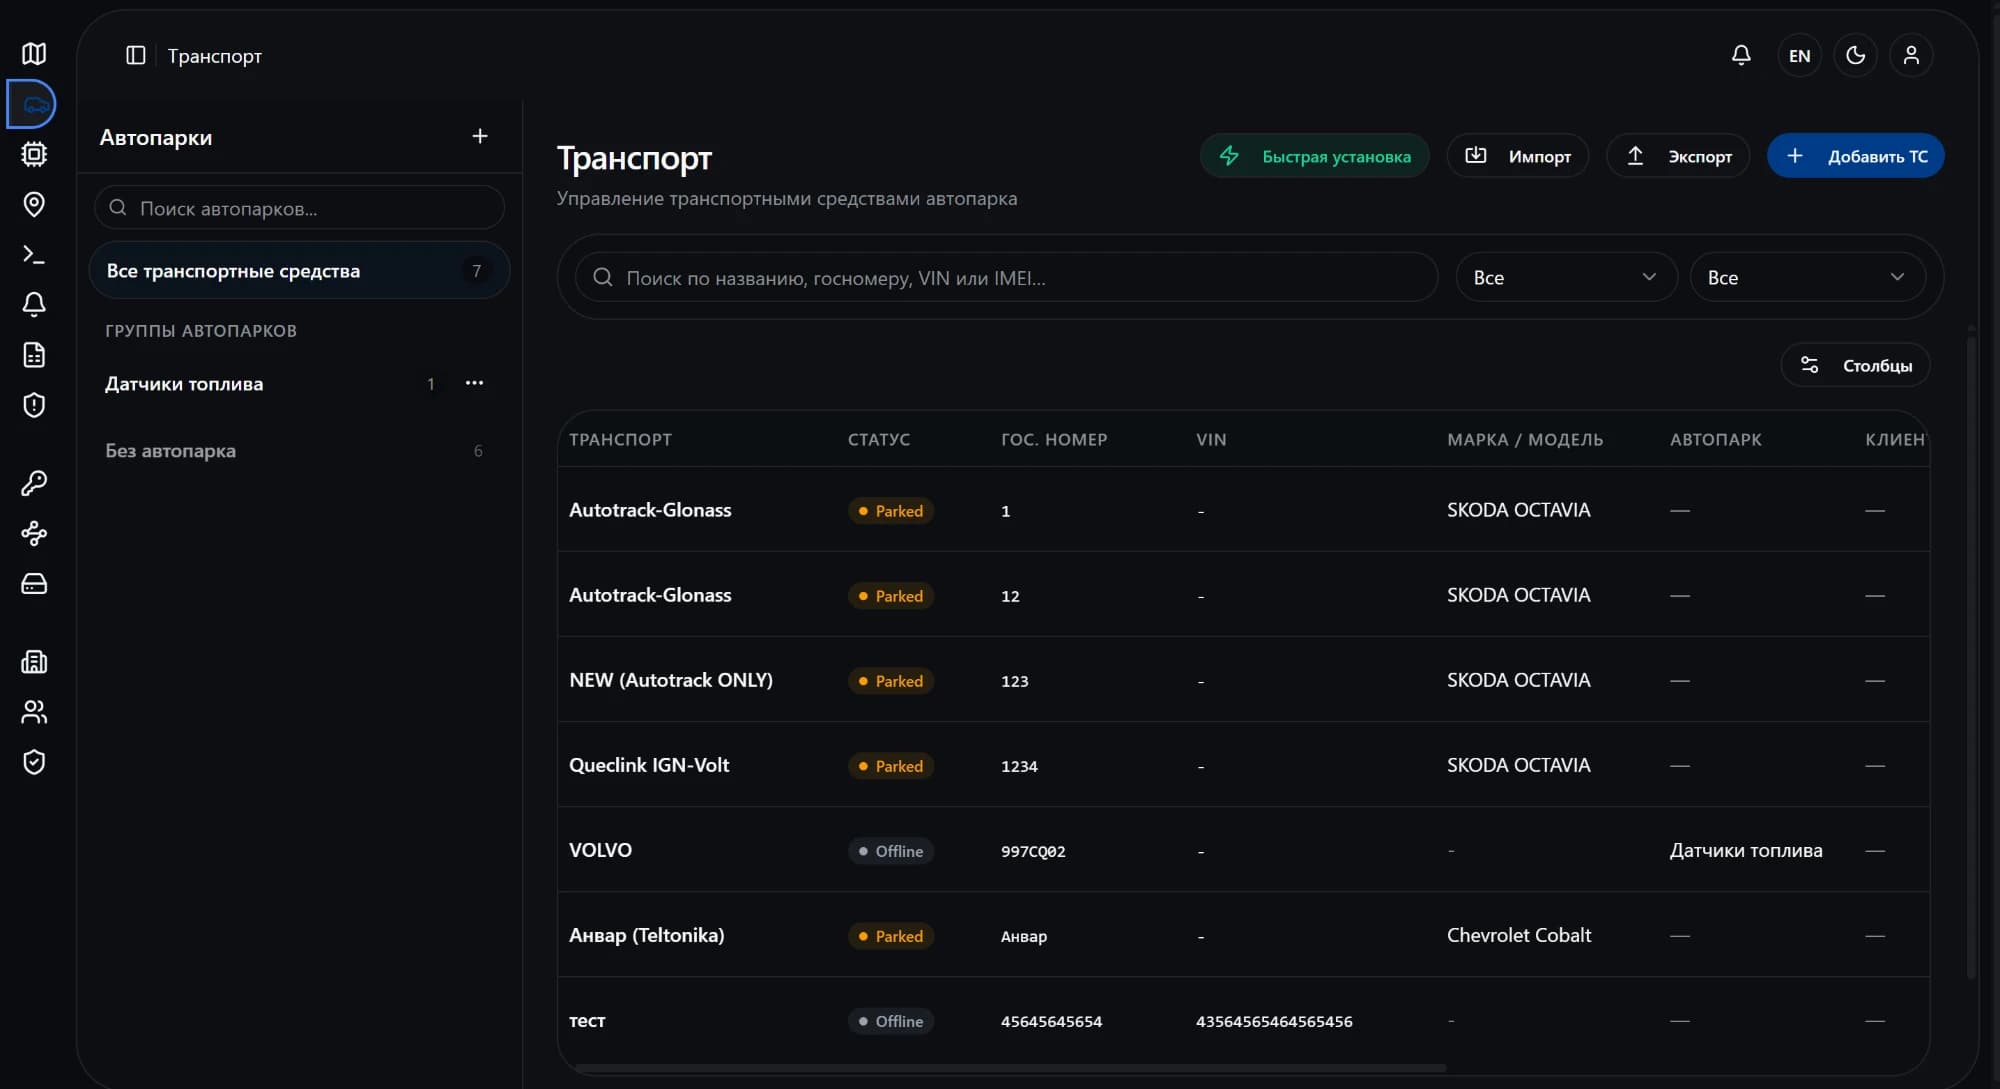Image resolution: width=2000 pixels, height=1089 pixels.
Task: Open first Все filter dropdown
Action: 1567,277
